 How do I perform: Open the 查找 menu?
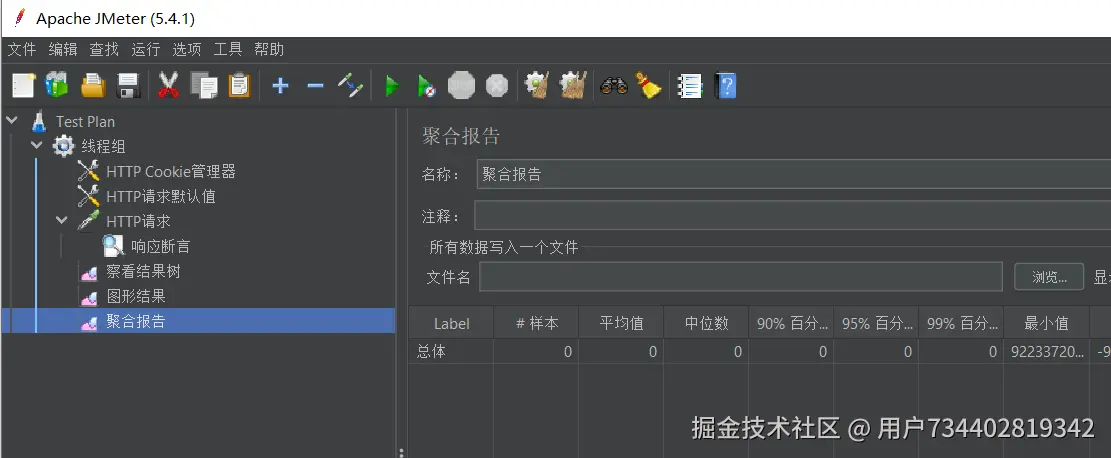tap(104, 49)
